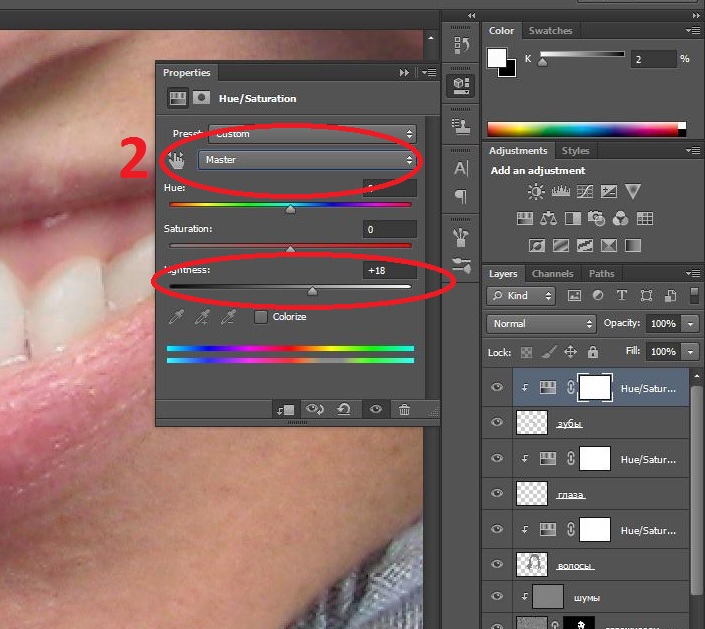Screen dimensions: 705x629
Task: Switch to Masks view in Properties
Action: tap(201, 98)
